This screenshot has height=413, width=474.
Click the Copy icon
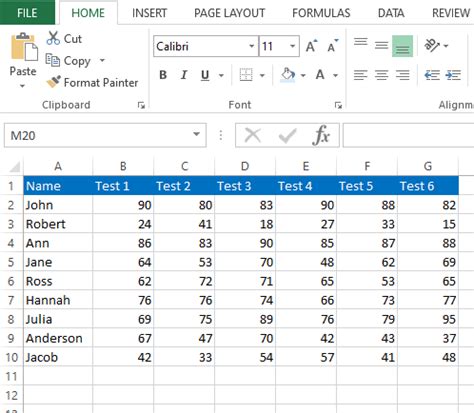click(x=53, y=60)
